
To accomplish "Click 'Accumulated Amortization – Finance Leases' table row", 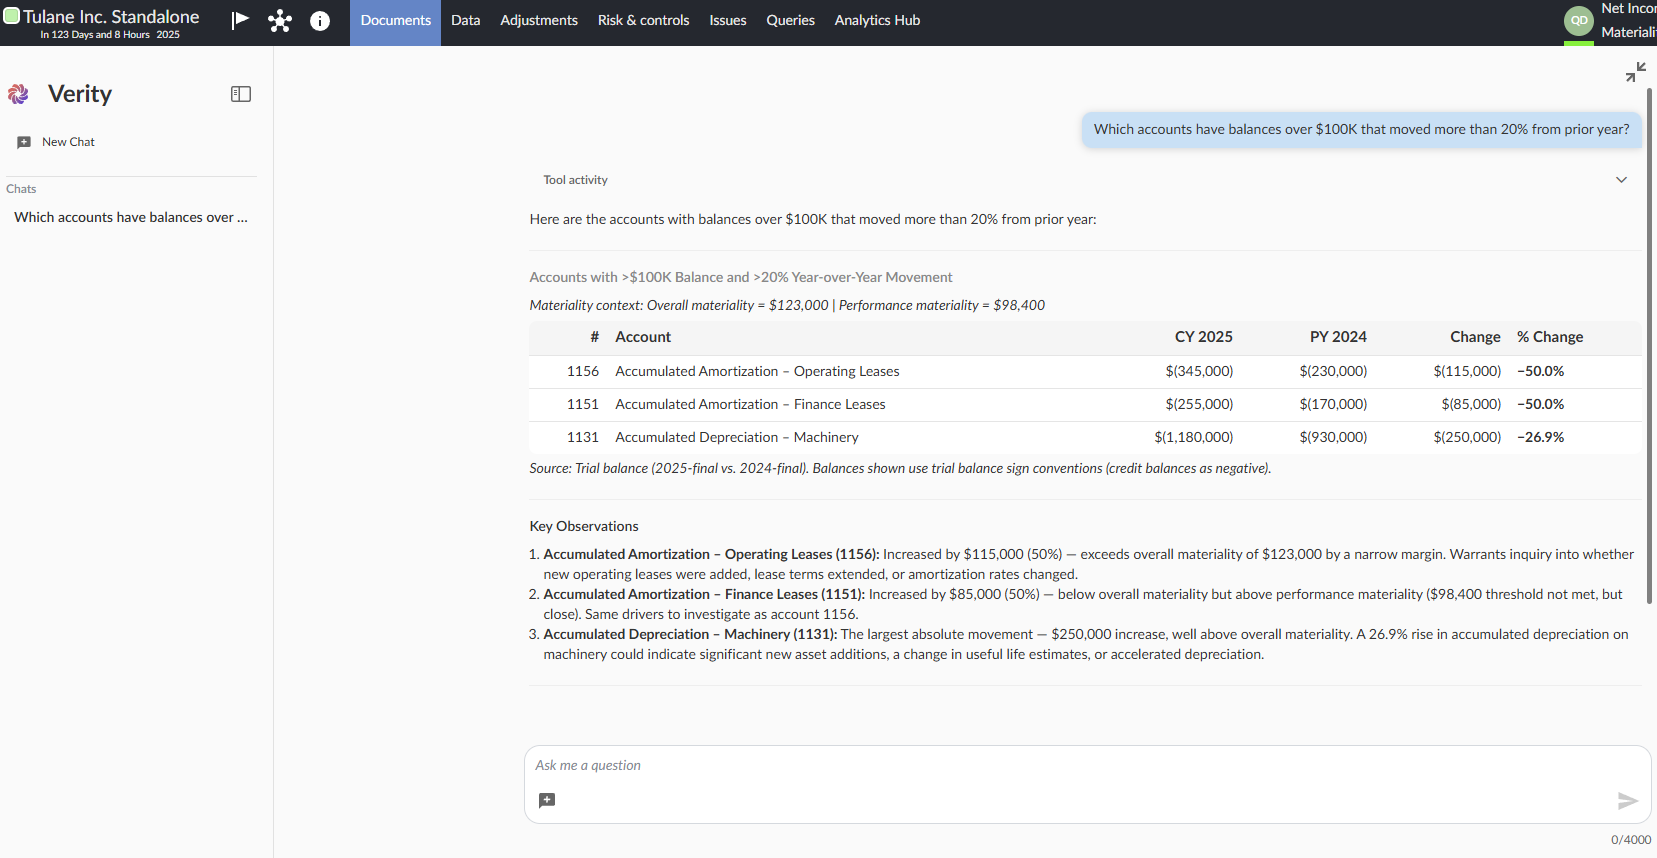I will coord(1085,404).
